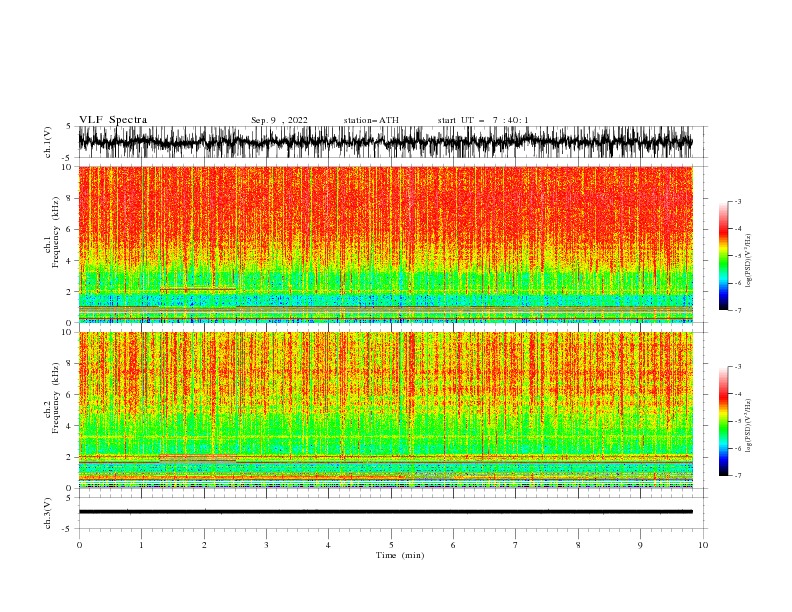Viewport: 792px width, 612px height.
Task: Click time axis tick label "6"
Action: [453, 545]
